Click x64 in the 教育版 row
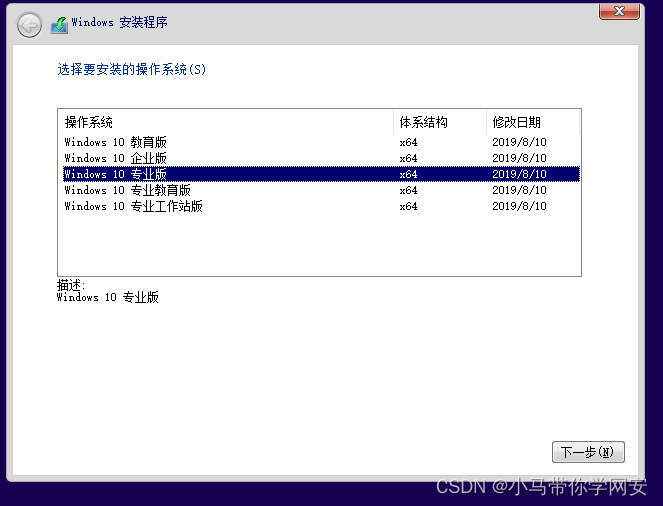The height and width of the screenshot is (506, 663). pos(408,142)
